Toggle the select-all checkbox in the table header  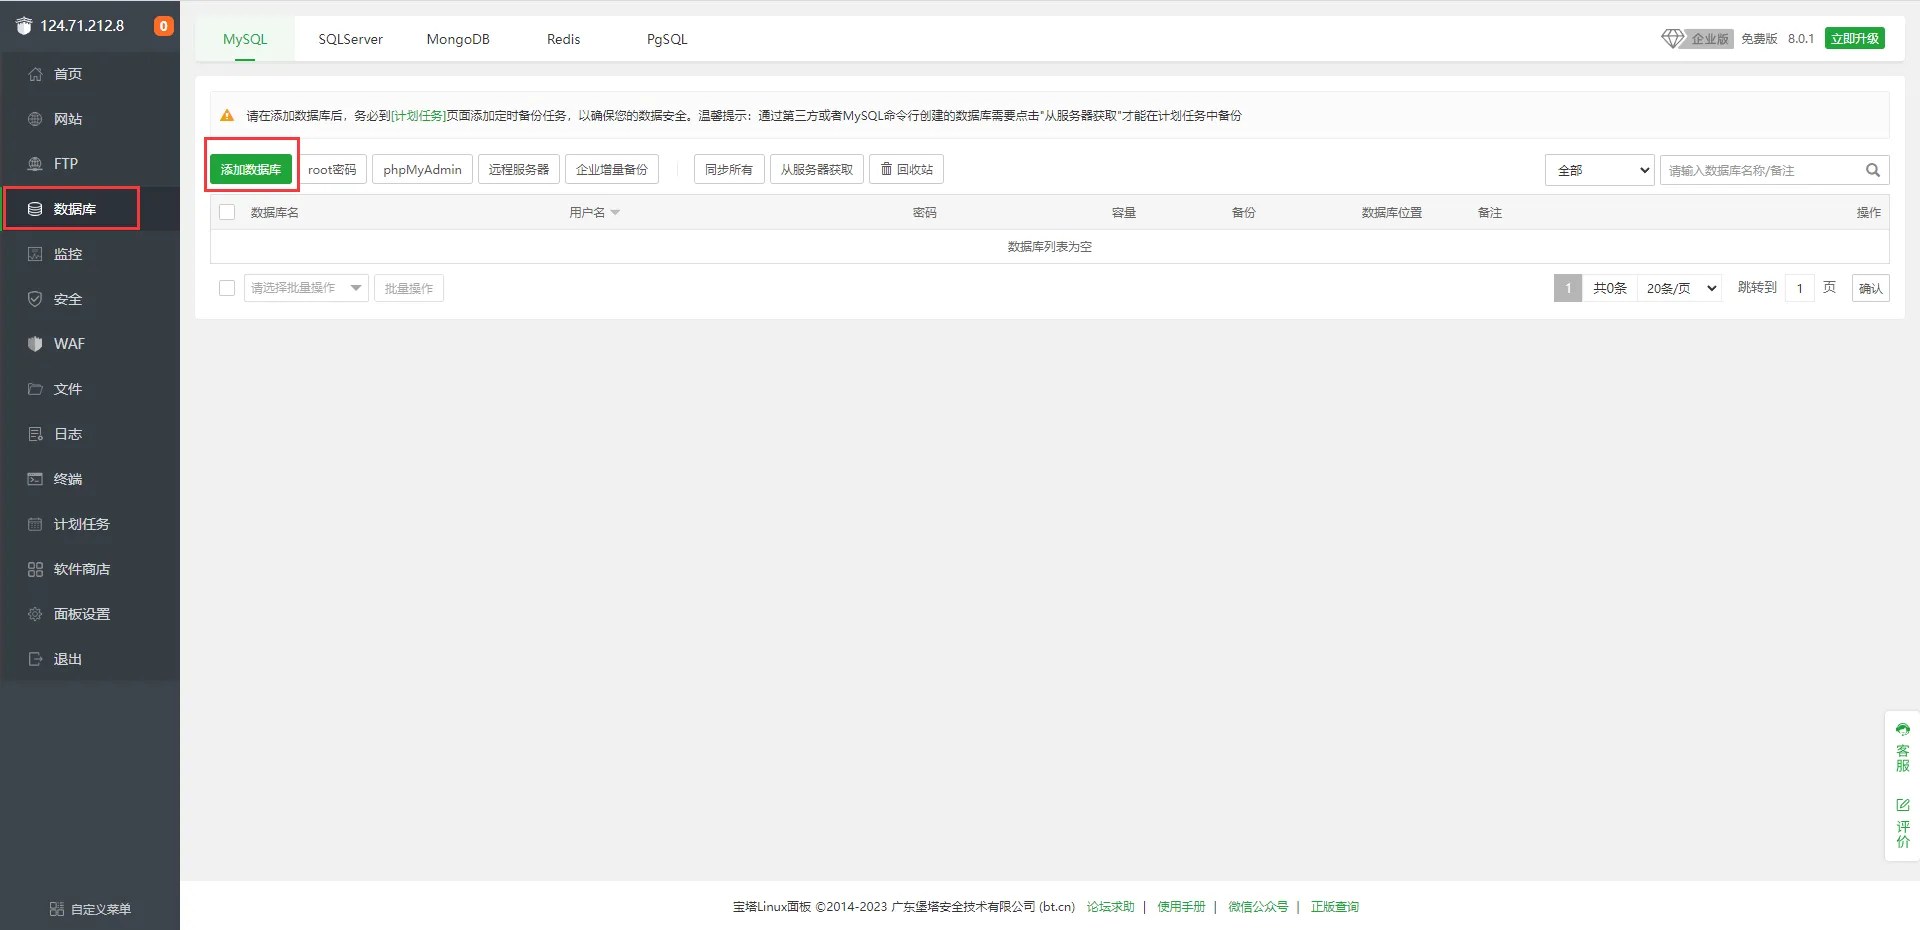click(x=227, y=212)
